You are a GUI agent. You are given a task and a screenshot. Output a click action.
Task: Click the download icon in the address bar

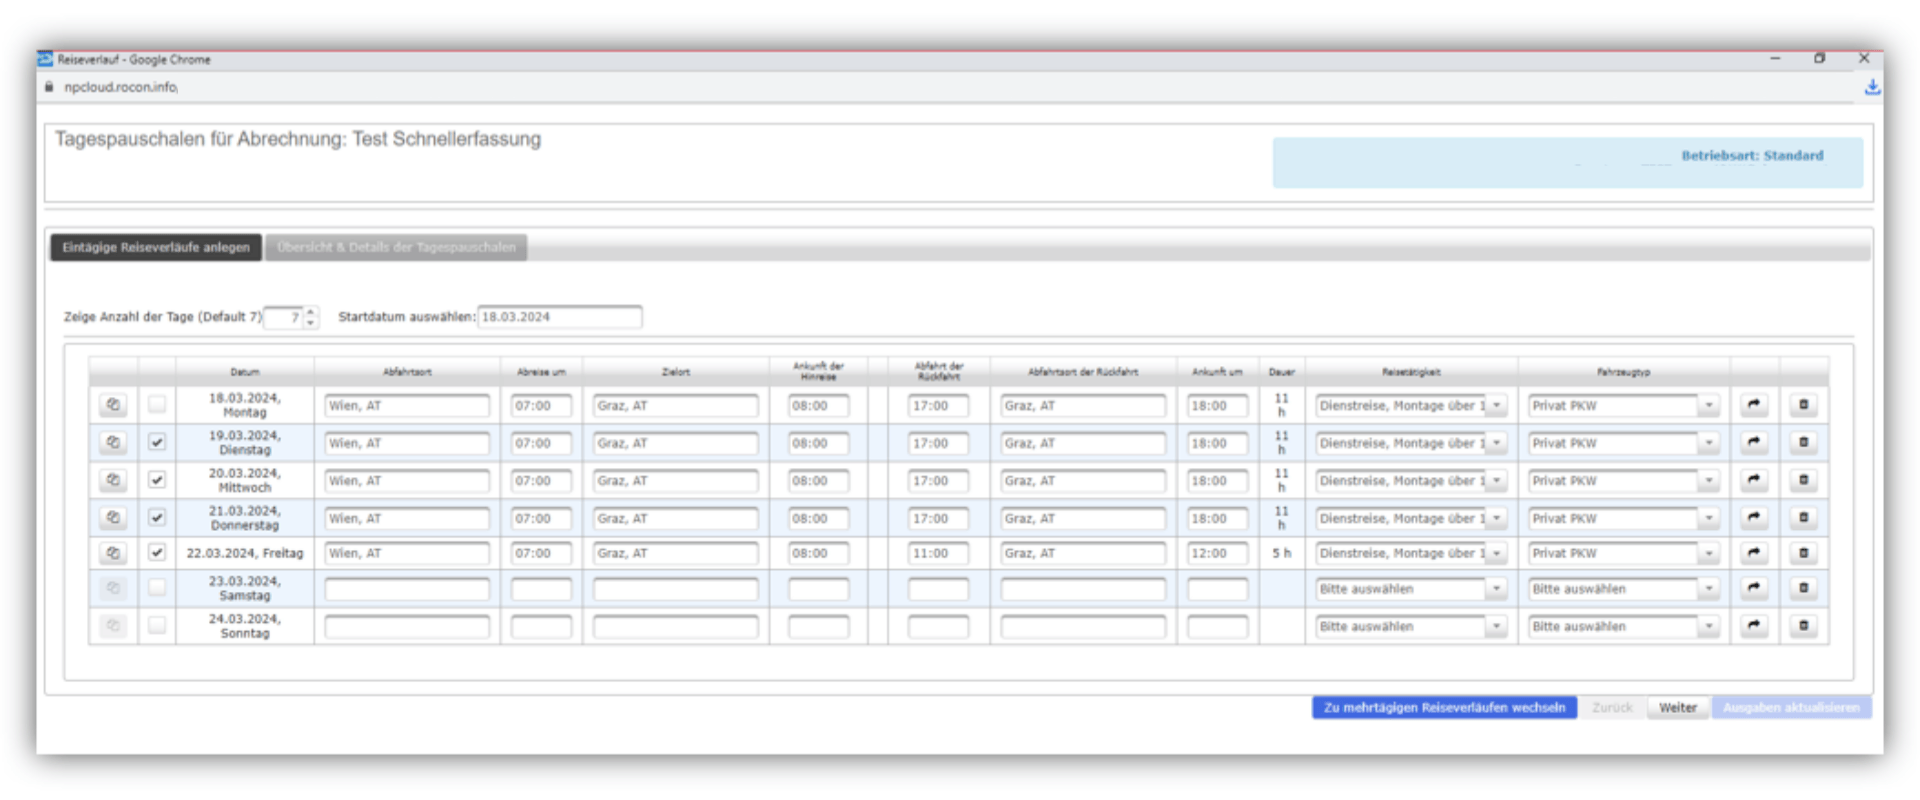click(x=1872, y=88)
